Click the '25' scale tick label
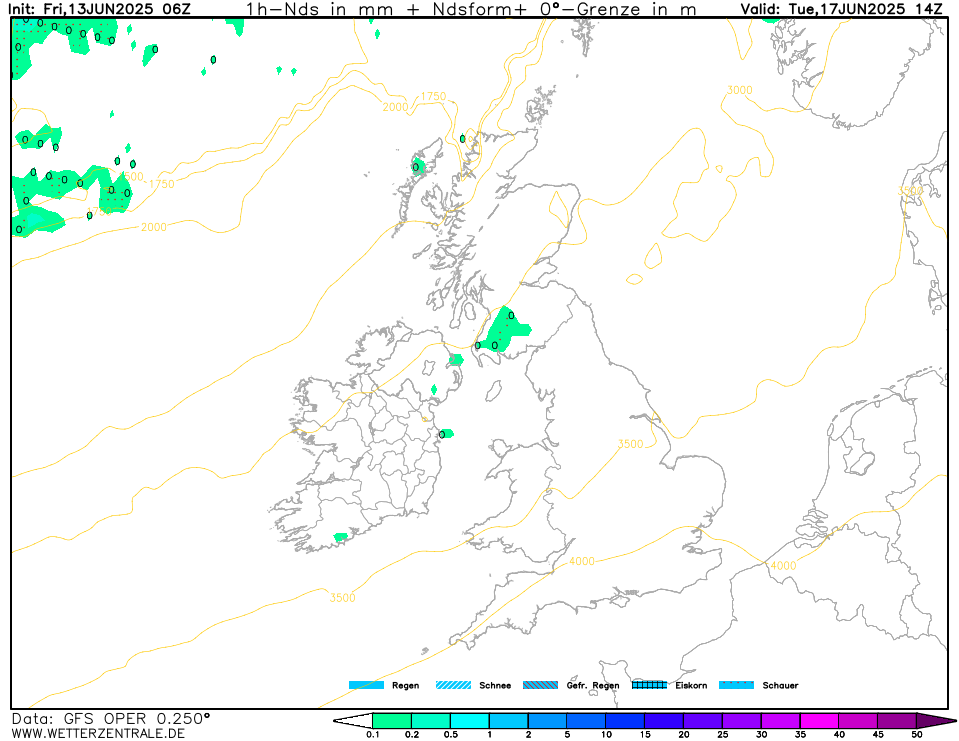Image resolution: width=959 pixels, height=741 pixels. click(722, 735)
